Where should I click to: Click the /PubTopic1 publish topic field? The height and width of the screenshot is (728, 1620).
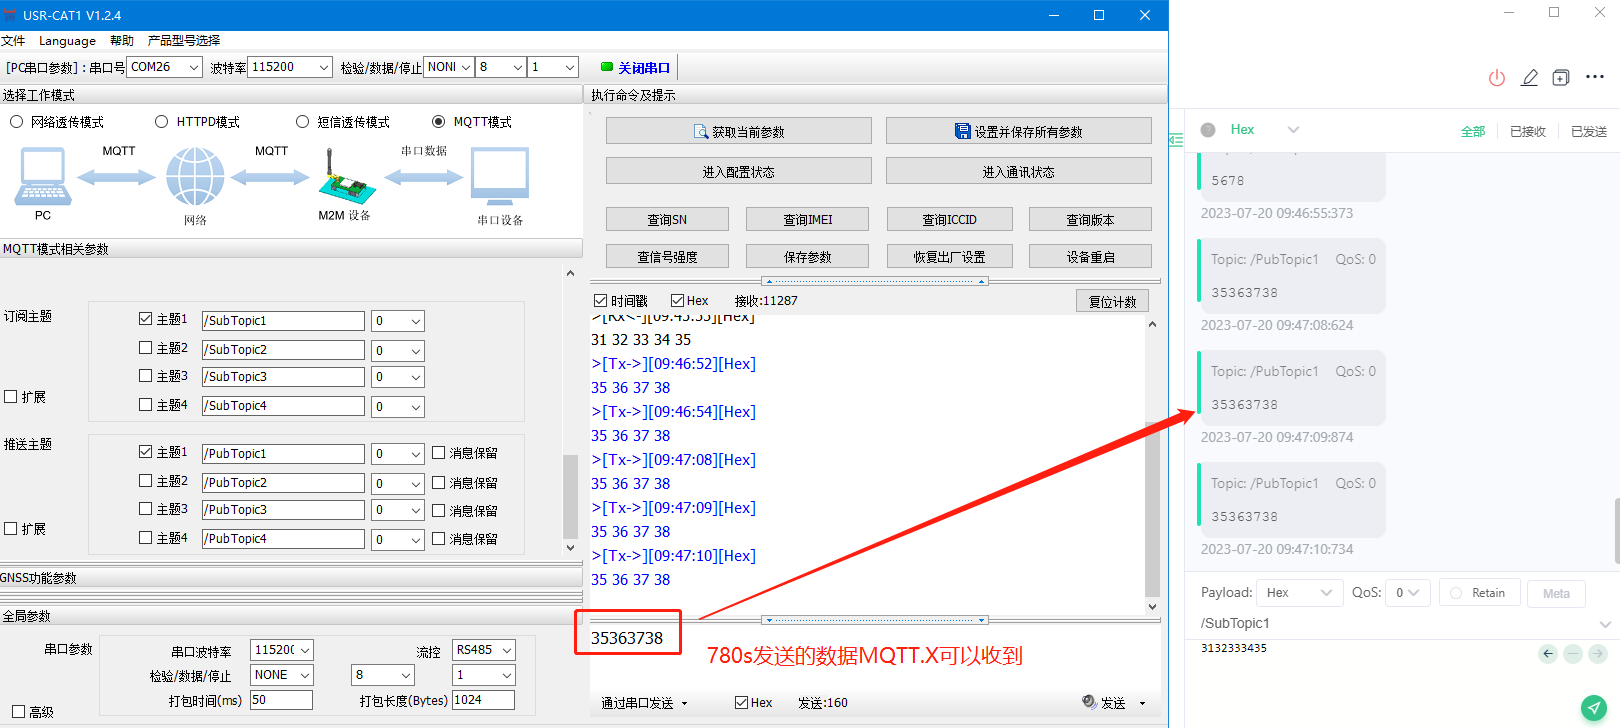point(283,454)
